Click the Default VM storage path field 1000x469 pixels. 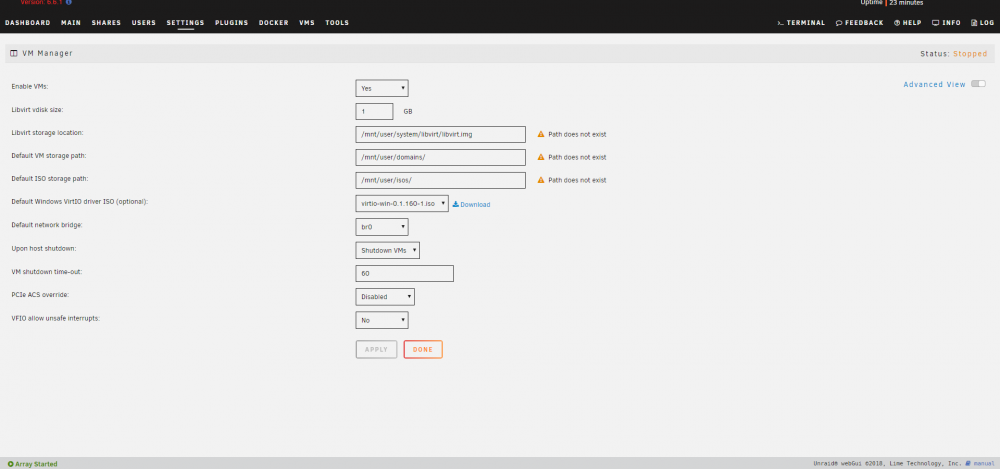pyautogui.click(x=441, y=157)
